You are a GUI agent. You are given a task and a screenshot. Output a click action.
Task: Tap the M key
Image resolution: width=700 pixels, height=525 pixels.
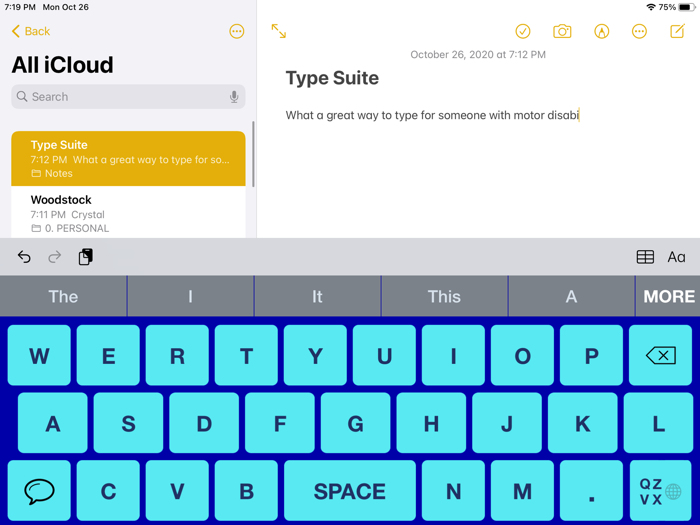pyautogui.click(x=522, y=491)
